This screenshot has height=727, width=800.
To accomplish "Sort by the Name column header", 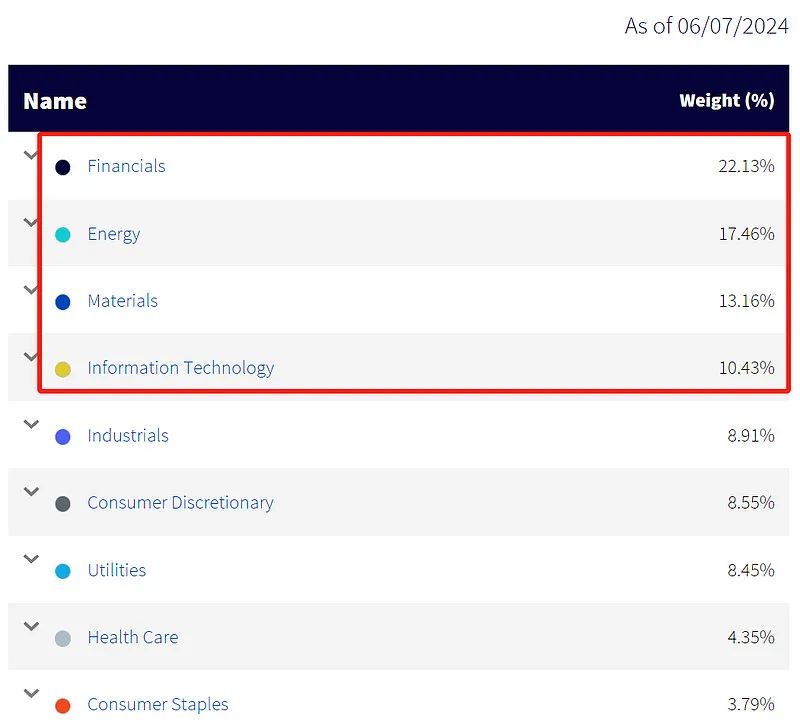I will [55, 101].
